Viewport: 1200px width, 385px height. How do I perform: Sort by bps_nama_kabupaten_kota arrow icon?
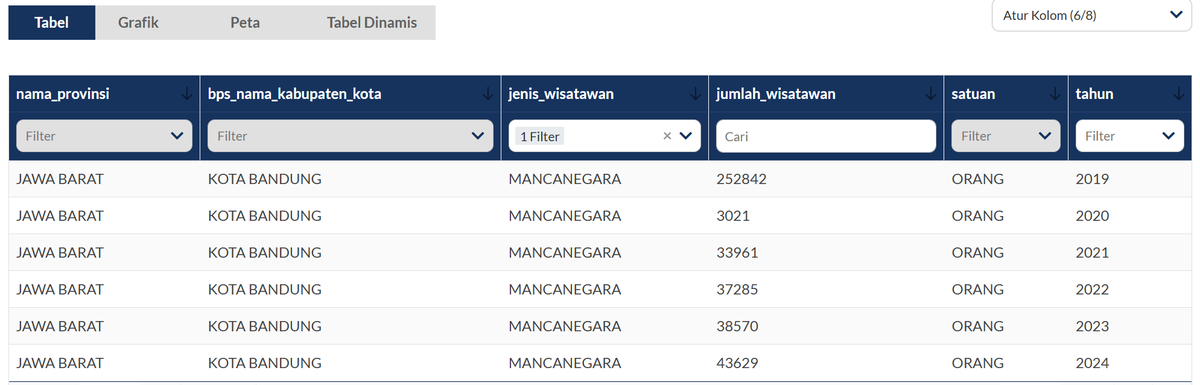488,94
